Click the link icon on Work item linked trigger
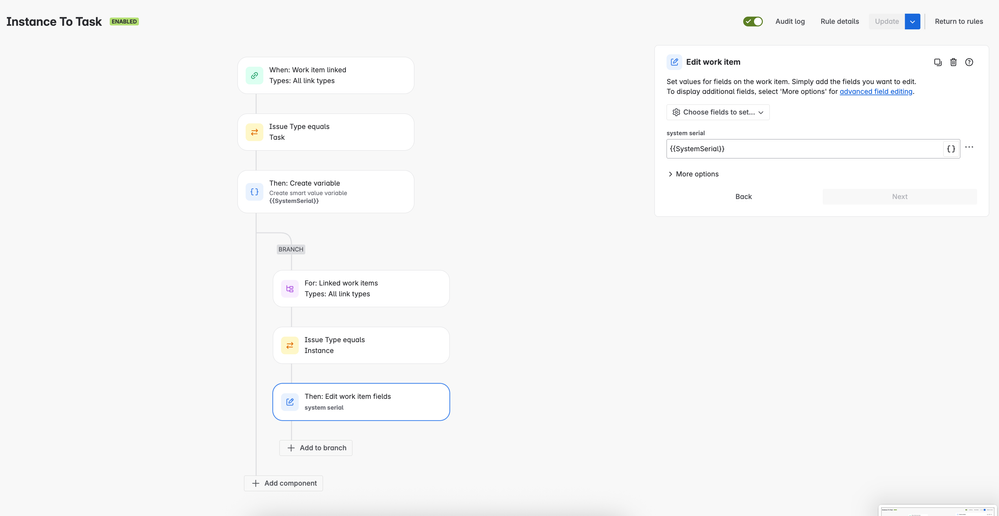This screenshot has width=999, height=516. click(x=254, y=75)
